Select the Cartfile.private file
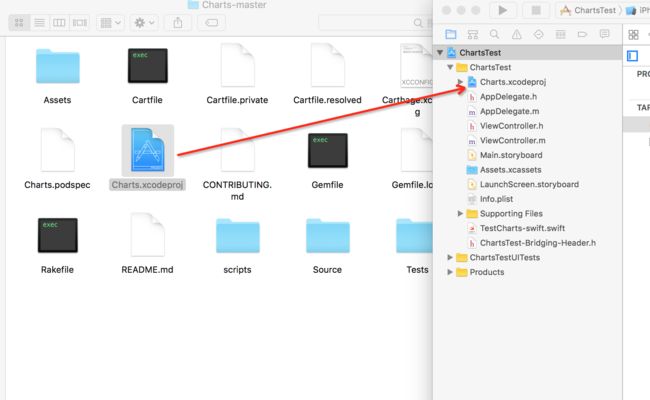This screenshot has width=650, height=400. 237,65
